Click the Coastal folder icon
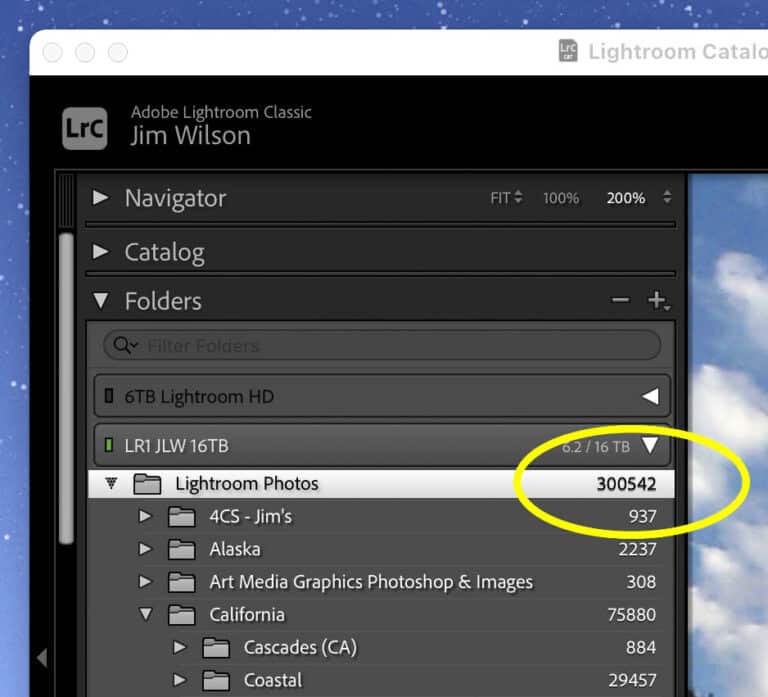 [x=216, y=680]
